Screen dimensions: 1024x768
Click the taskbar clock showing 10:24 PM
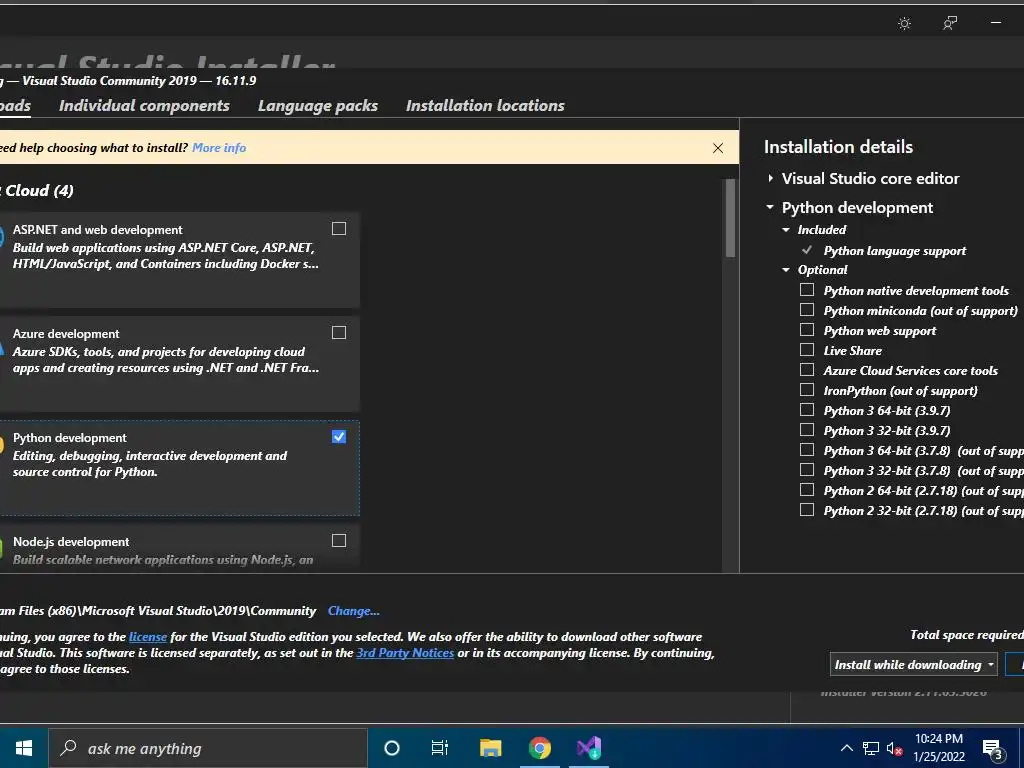point(938,748)
